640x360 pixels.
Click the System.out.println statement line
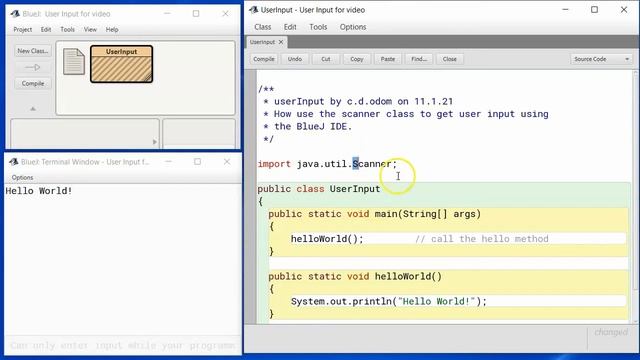(389, 302)
